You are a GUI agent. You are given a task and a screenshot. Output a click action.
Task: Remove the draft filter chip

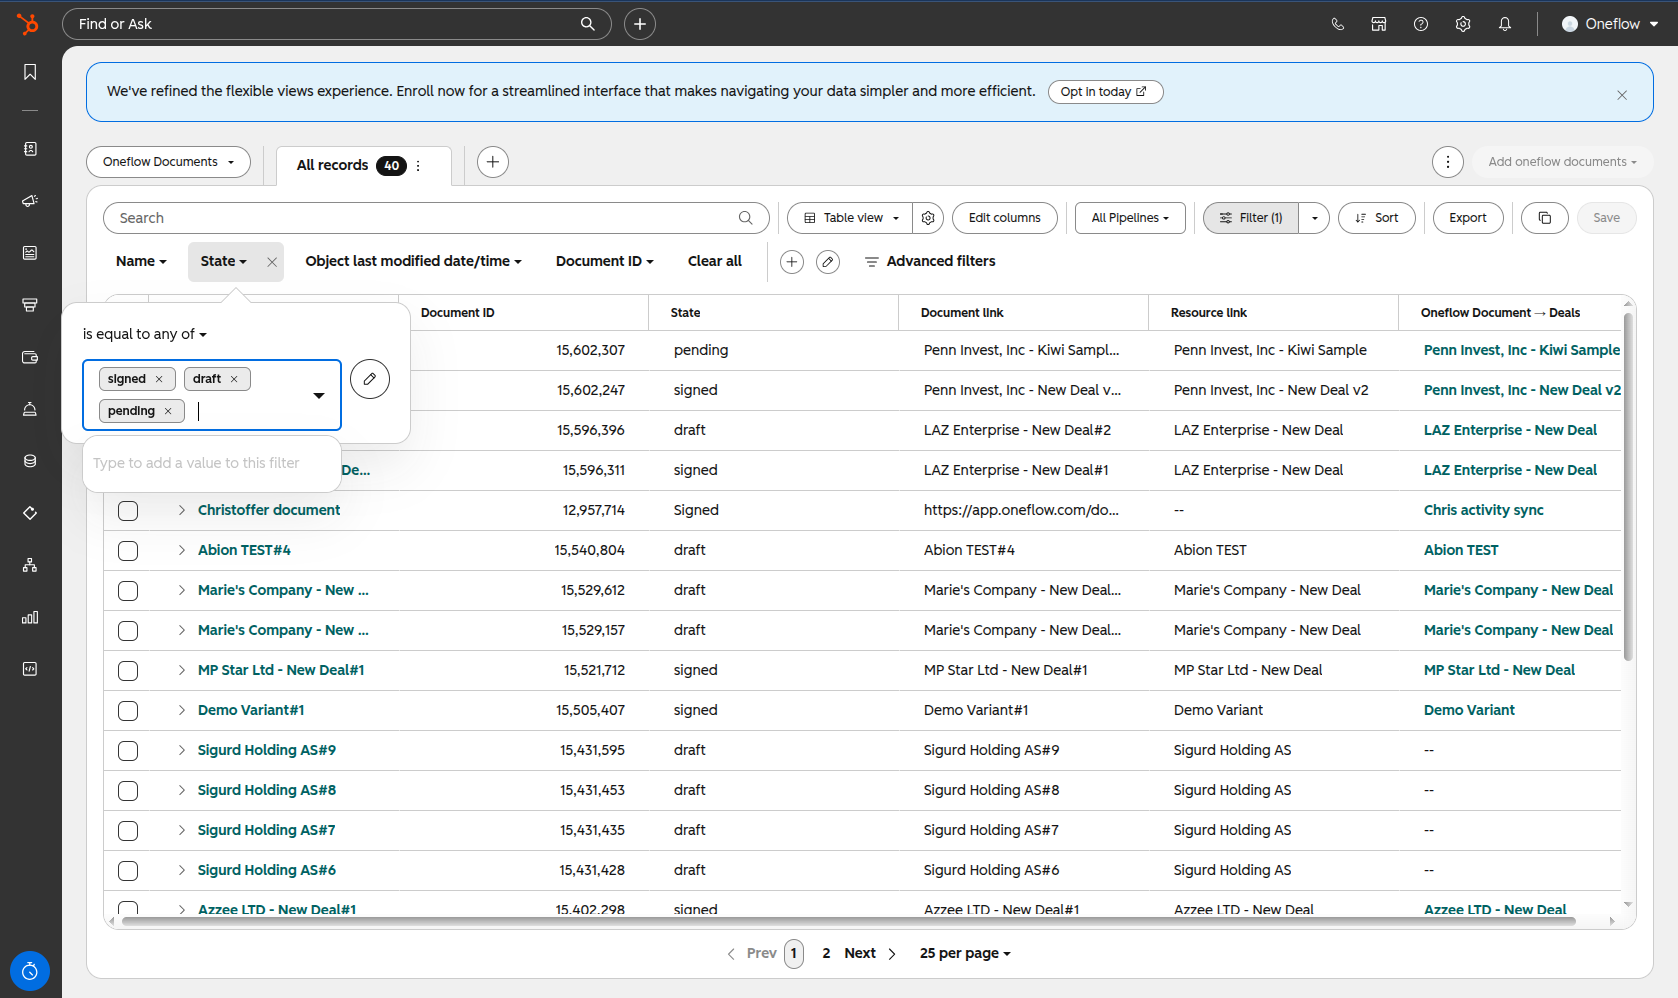pyautogui.click(x=234, y=379)
